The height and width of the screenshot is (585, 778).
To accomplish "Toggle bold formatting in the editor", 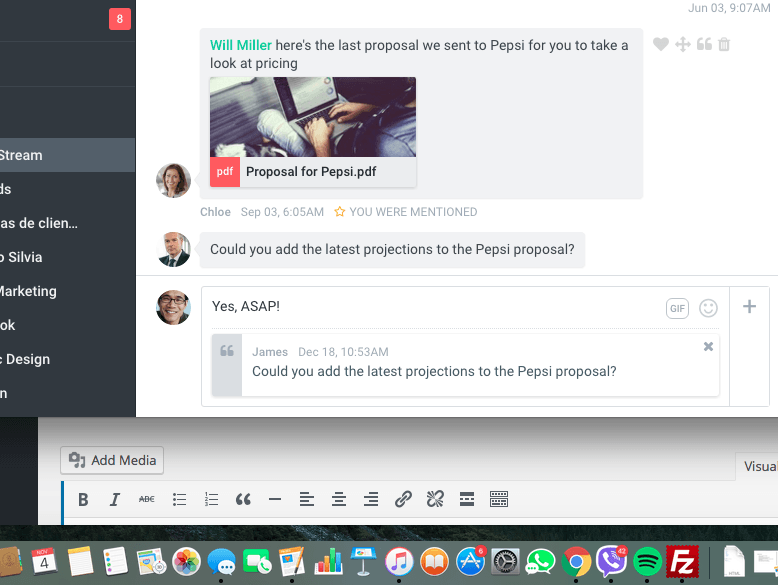I will tap(83, 499).
